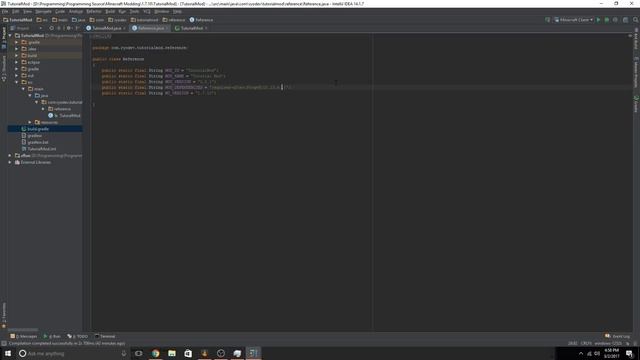Click the reference breadcrumb in navigation bar
640x360 pixels.
174,20
